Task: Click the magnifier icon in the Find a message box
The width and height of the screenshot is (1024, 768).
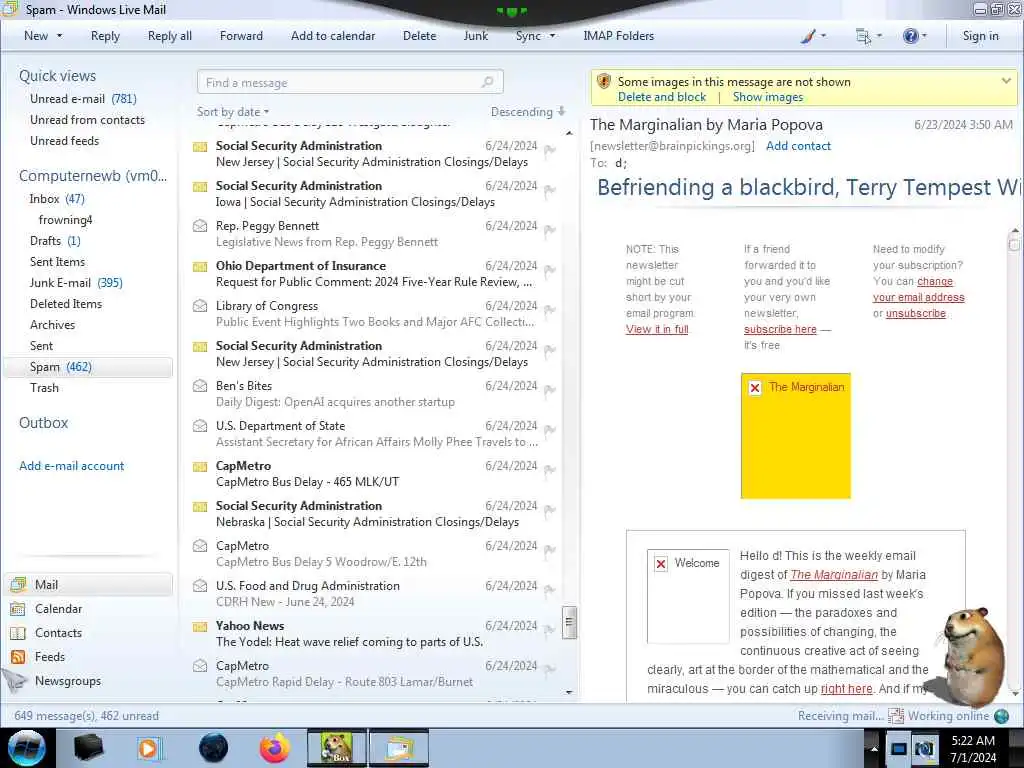Action: pyautogui.click(x=487, y=82)
